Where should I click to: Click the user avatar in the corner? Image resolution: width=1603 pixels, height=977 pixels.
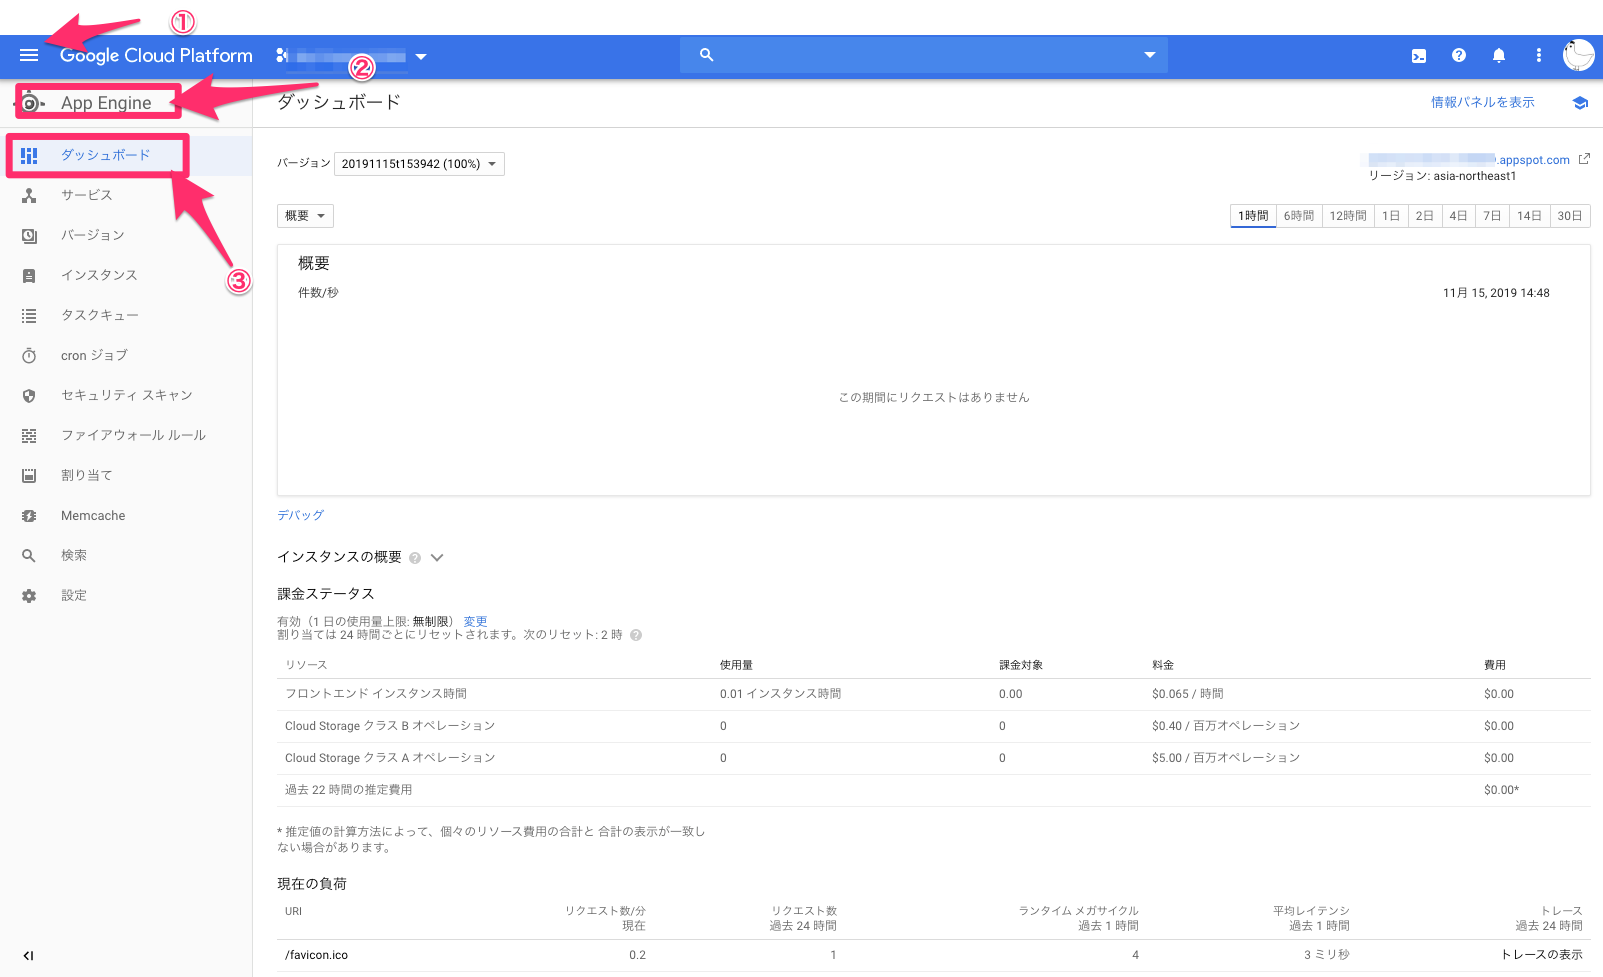coord(1577,55)
